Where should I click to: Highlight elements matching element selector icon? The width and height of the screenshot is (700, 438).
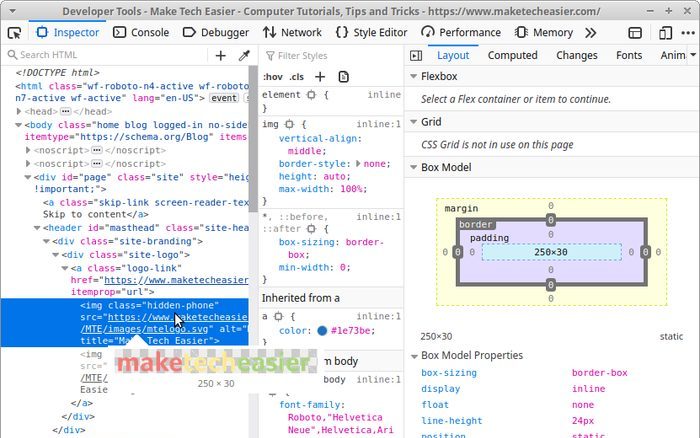[311, 95]
